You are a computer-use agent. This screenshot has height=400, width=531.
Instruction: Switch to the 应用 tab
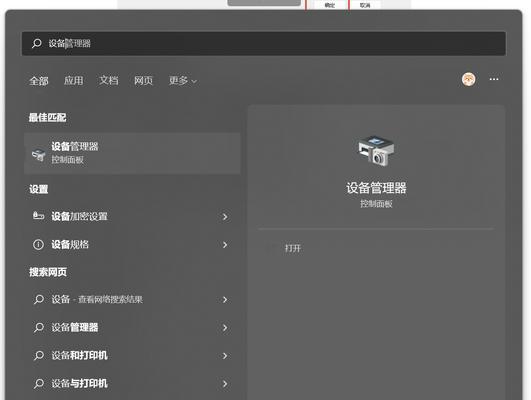pyautogui.click(x=73, y=81)
